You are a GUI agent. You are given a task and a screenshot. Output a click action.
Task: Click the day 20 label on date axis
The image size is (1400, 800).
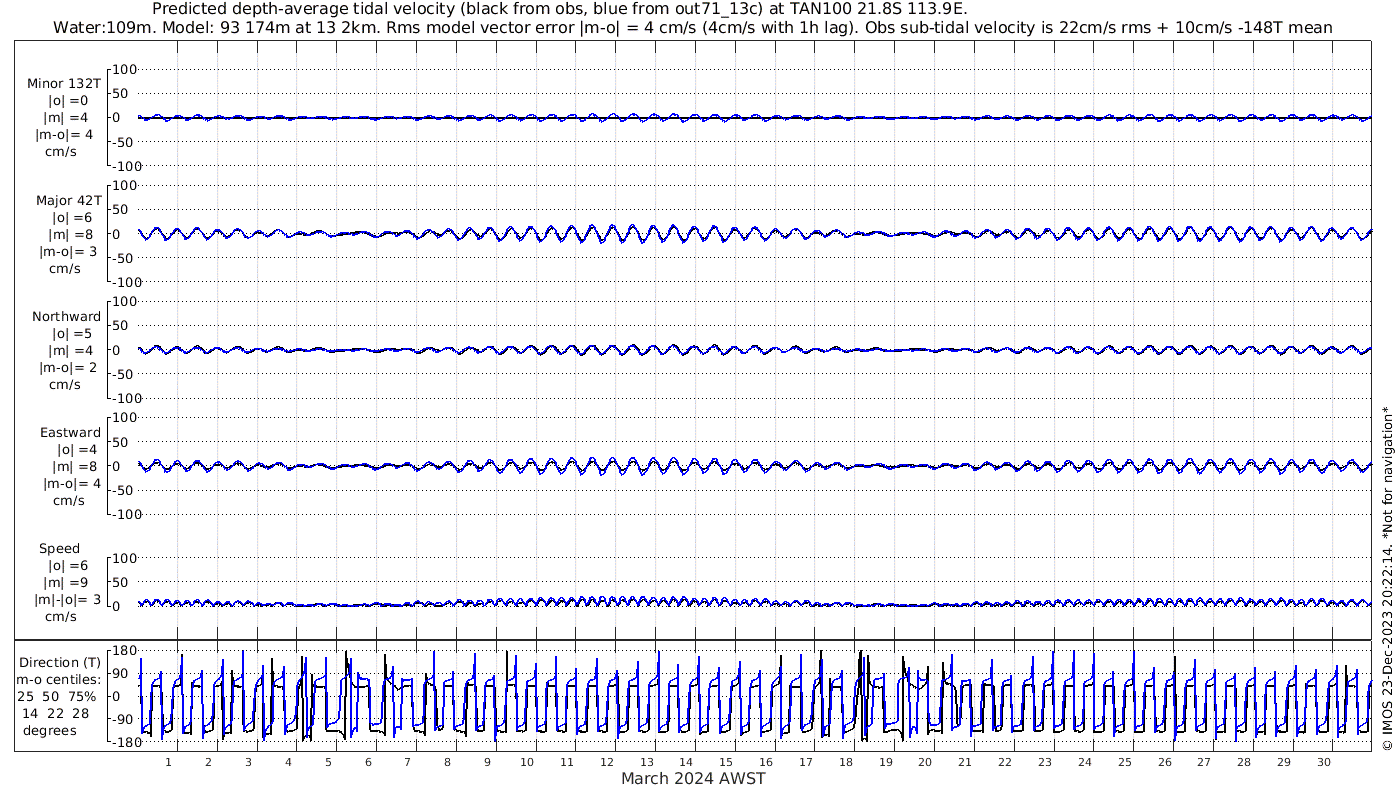pyautogui.click(x=925, y=762)
